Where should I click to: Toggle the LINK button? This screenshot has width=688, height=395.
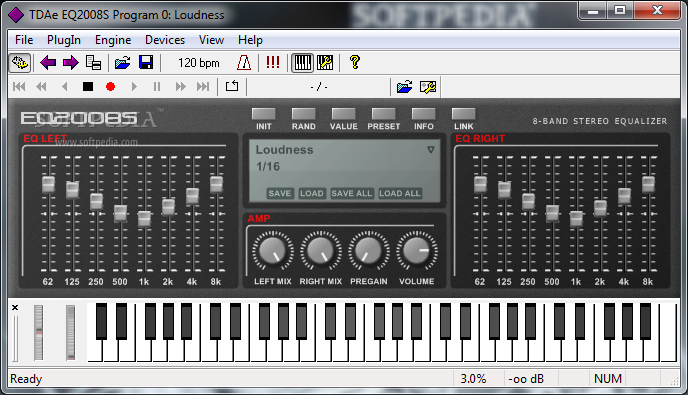tap(463, 114)
